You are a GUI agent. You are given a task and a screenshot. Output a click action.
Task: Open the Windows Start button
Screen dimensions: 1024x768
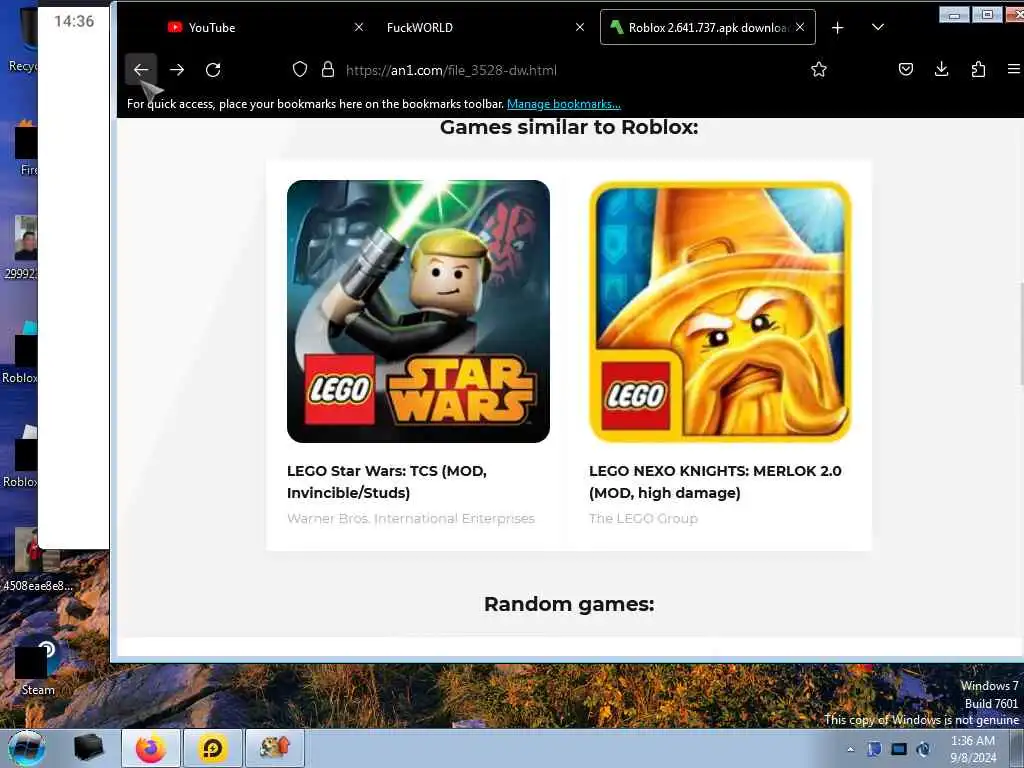coord(27,748)
